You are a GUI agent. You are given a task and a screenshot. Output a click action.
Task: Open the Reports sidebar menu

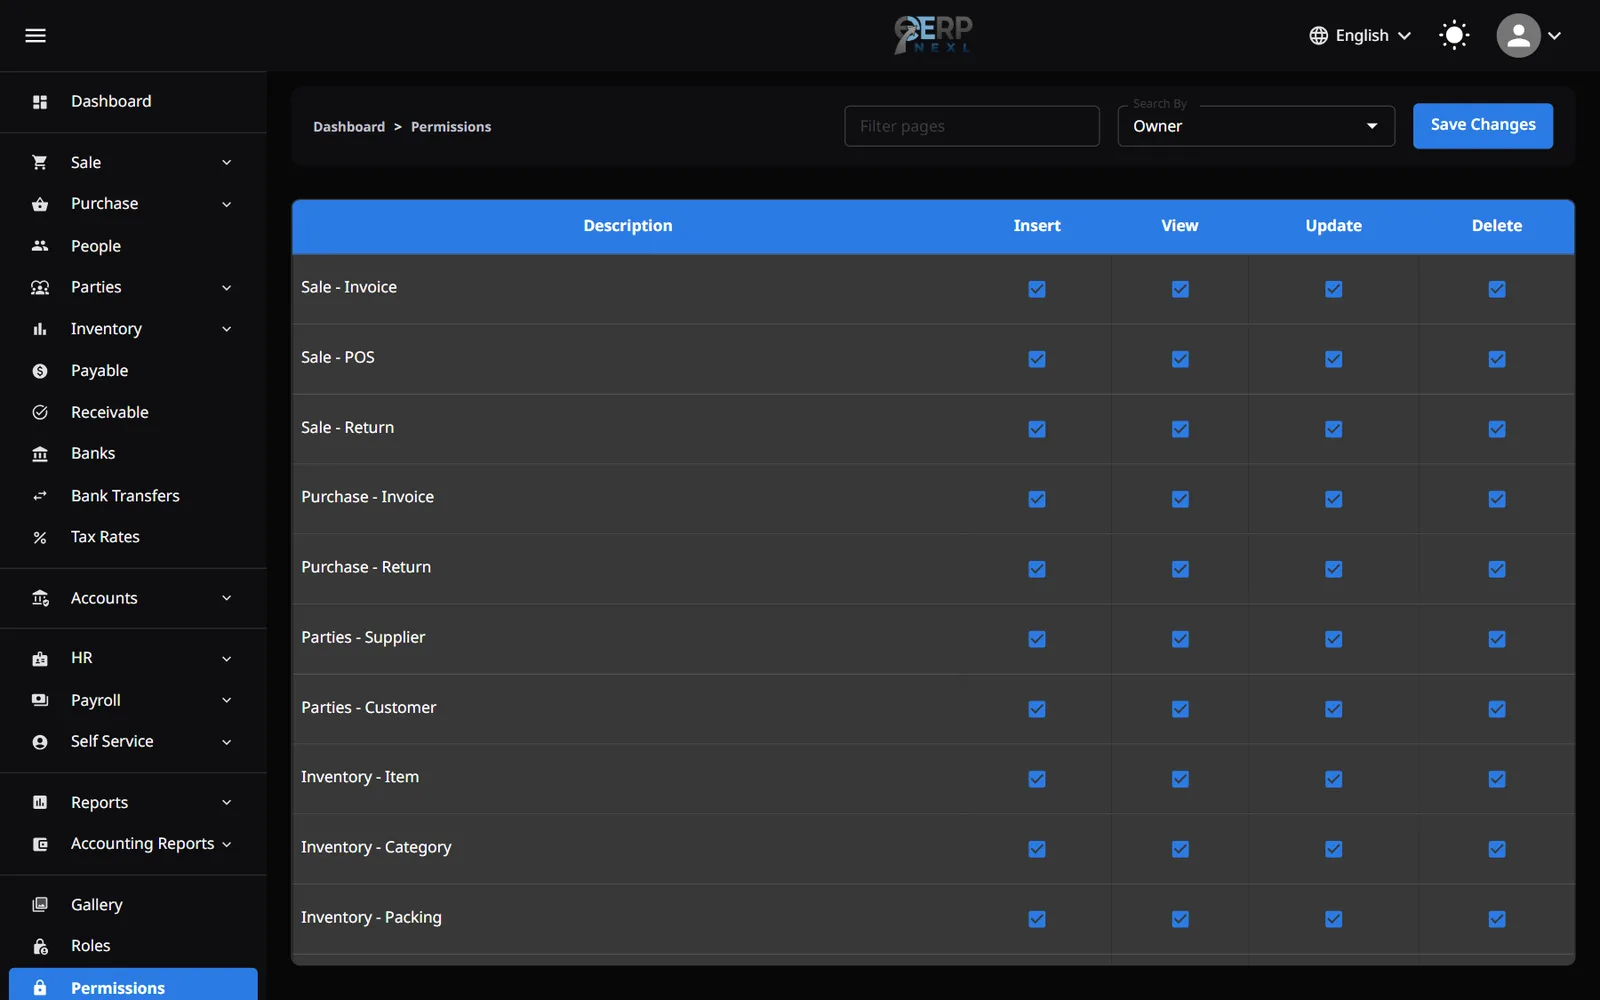pos(133,803)
